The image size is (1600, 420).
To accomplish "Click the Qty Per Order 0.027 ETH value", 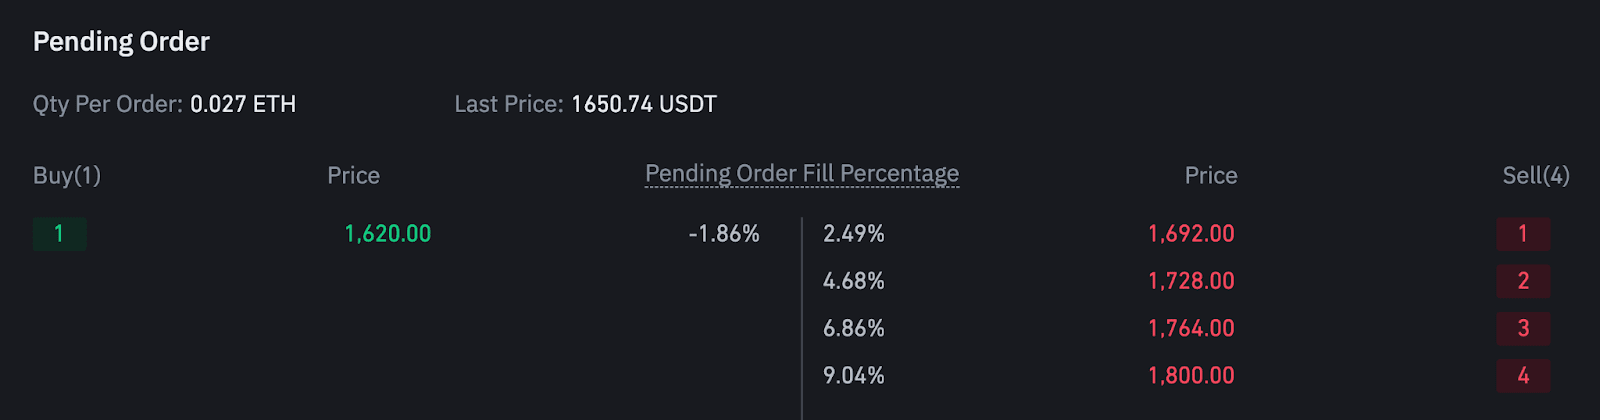I will pyautogui.click(x=243, y=104).
